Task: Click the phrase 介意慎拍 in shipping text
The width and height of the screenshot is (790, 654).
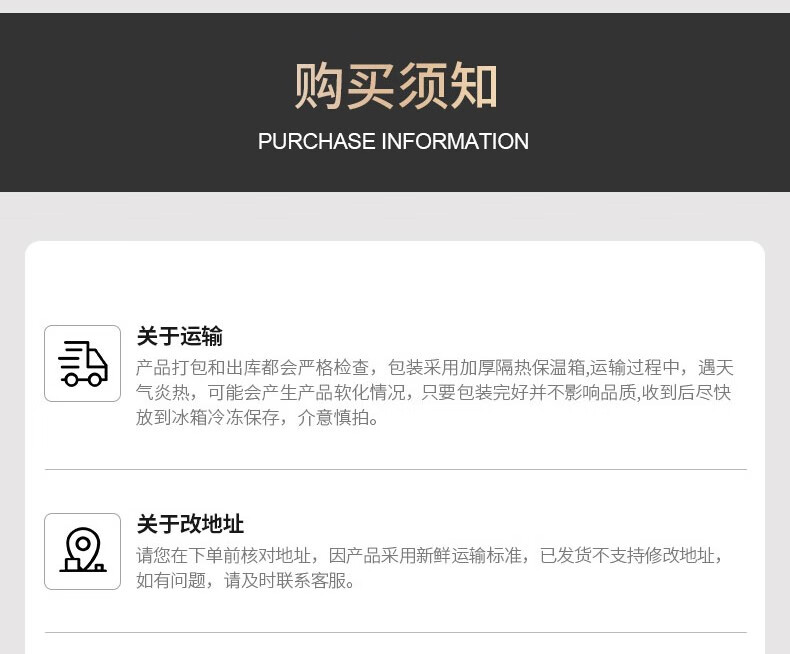Action: click(x=333, y=417)
